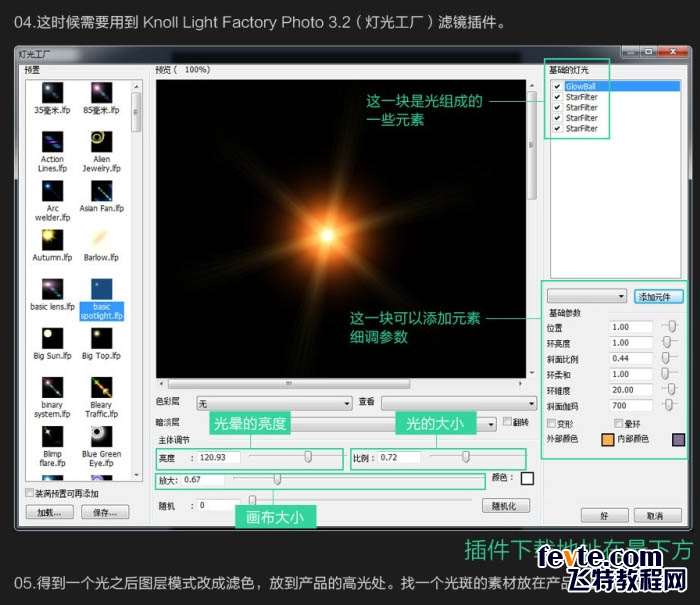The width and height of the screenshot is (700, 605).
Task: Select the Big Top.lfp preset
Action: tap(101, 338)
